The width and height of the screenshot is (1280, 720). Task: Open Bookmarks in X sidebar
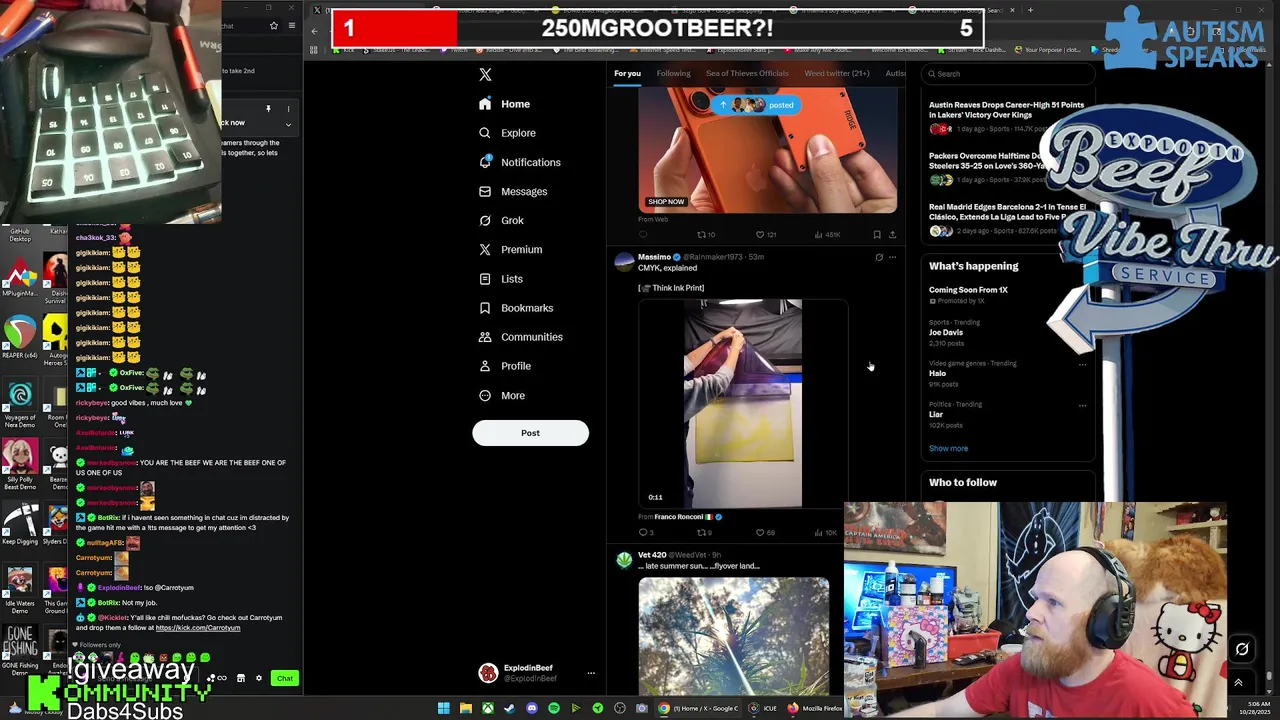[516, 308]
